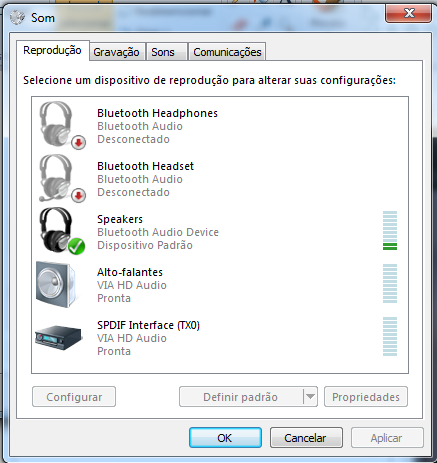The width and height of the screenshot is (437, 463).
Task: Select the SPDIF Interface receiver icon
Action: (x=59, y=337)
